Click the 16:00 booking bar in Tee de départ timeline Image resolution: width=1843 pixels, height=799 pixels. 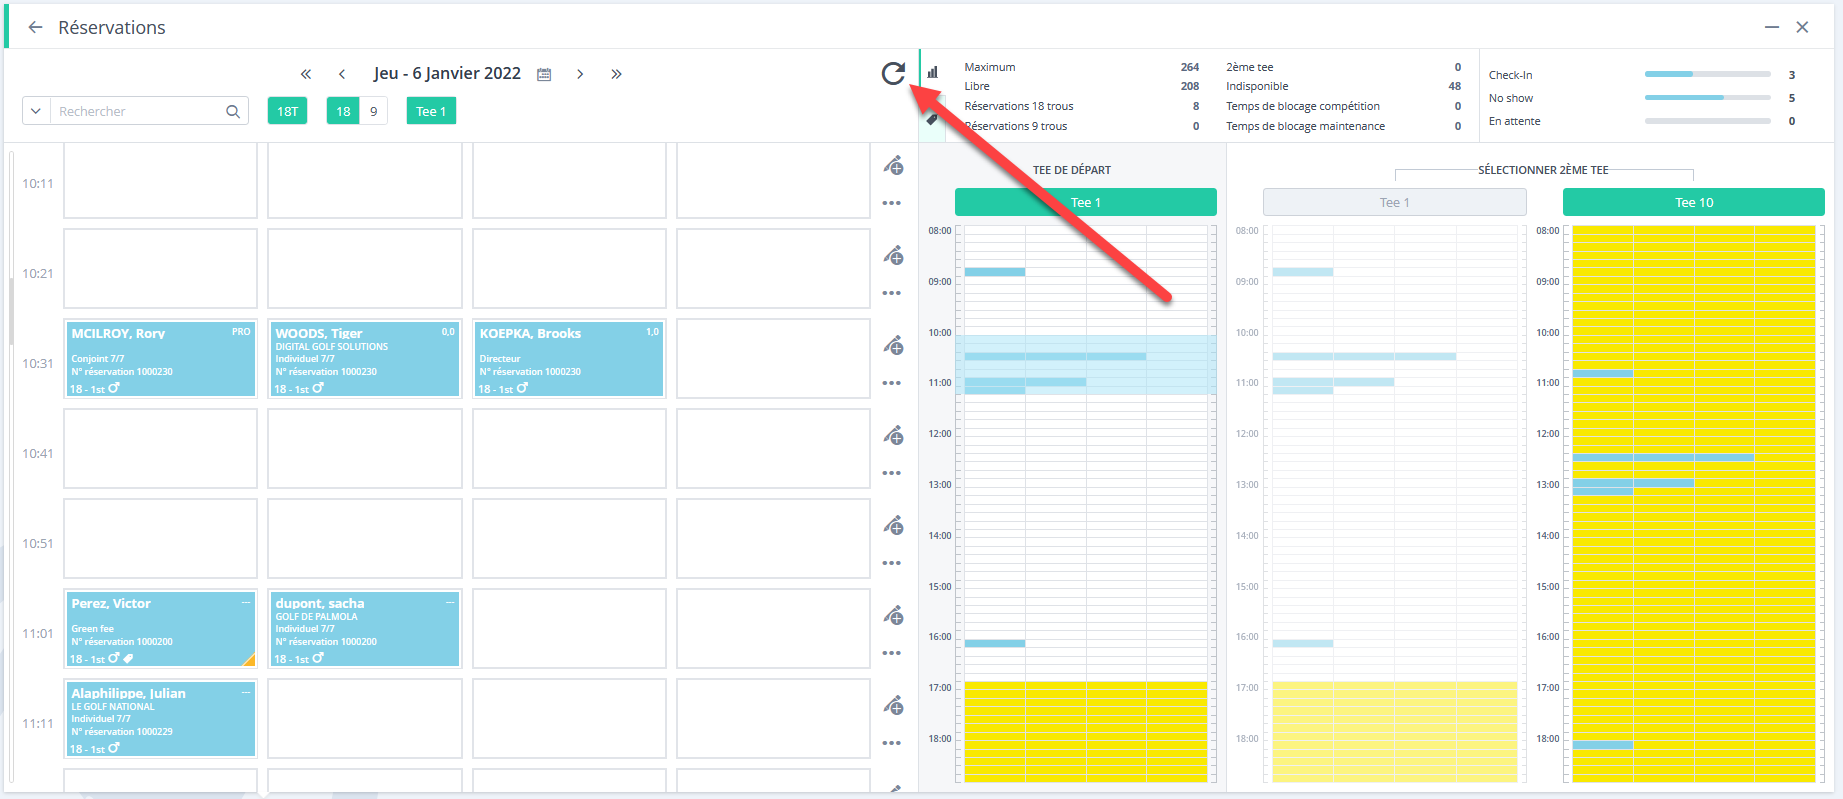(x=995, y=643)
